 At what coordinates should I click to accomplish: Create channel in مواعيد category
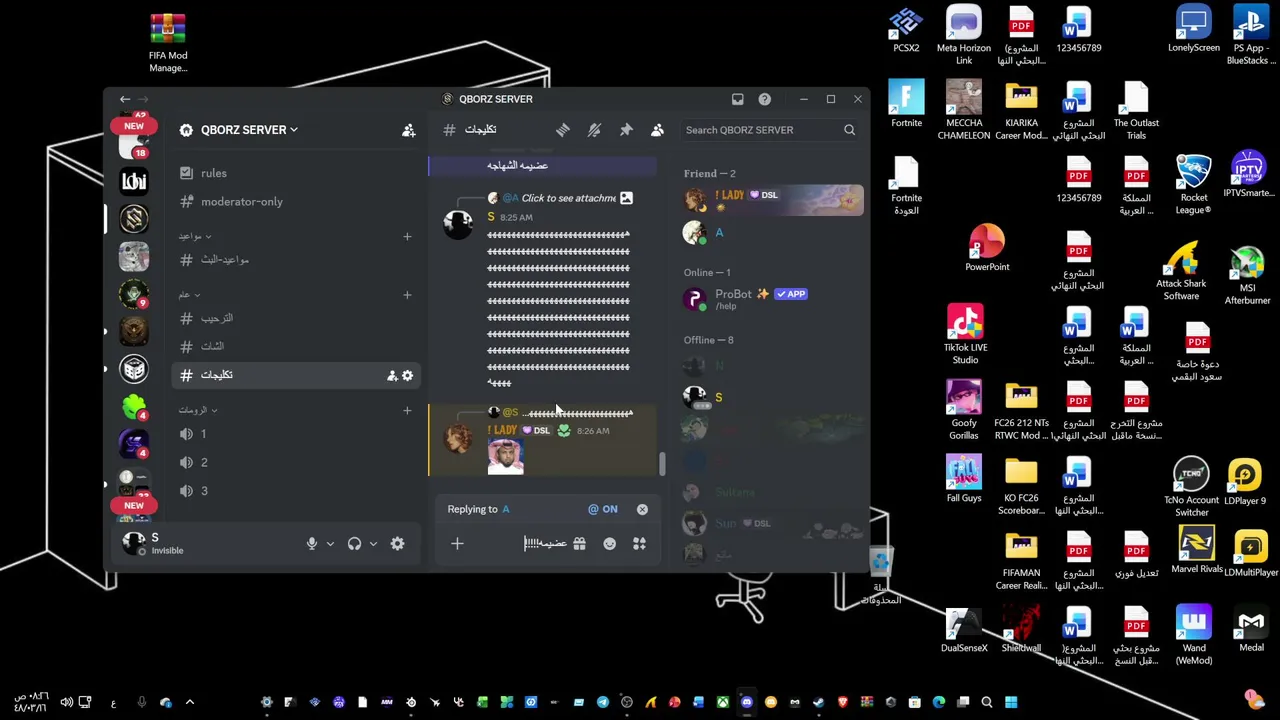407,236
